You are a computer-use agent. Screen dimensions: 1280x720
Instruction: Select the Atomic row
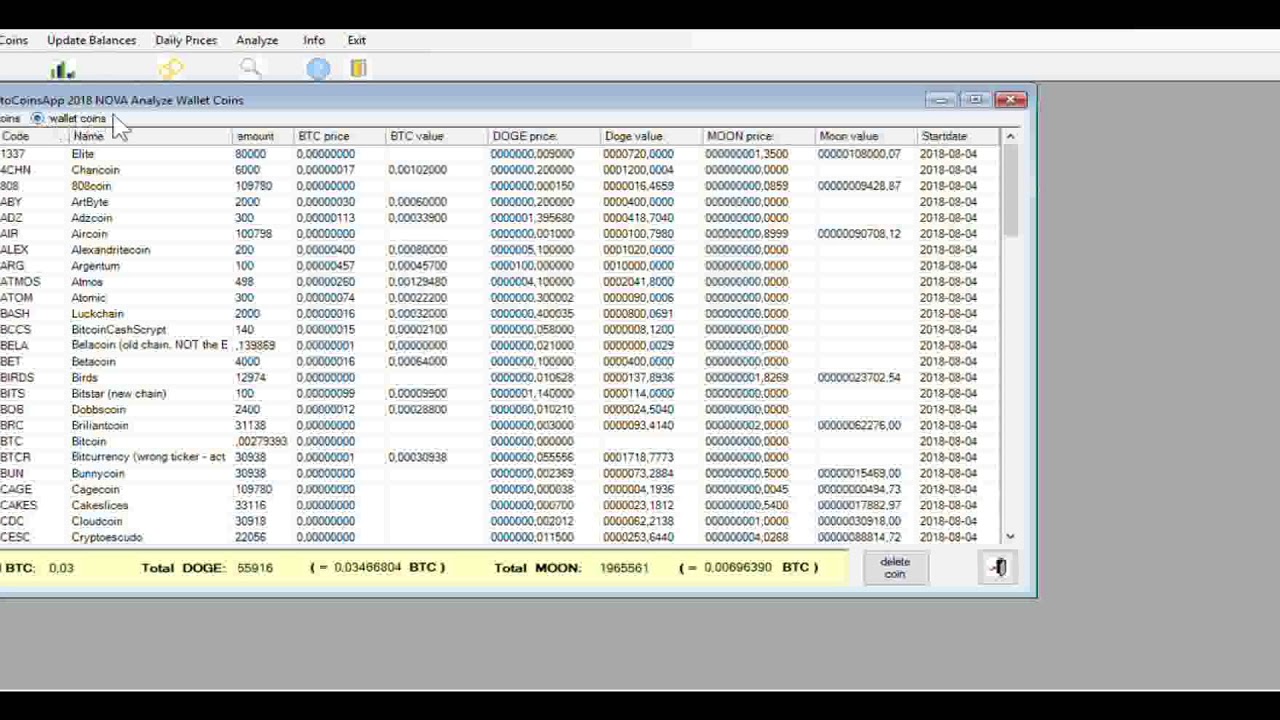(x=500, y=298)
